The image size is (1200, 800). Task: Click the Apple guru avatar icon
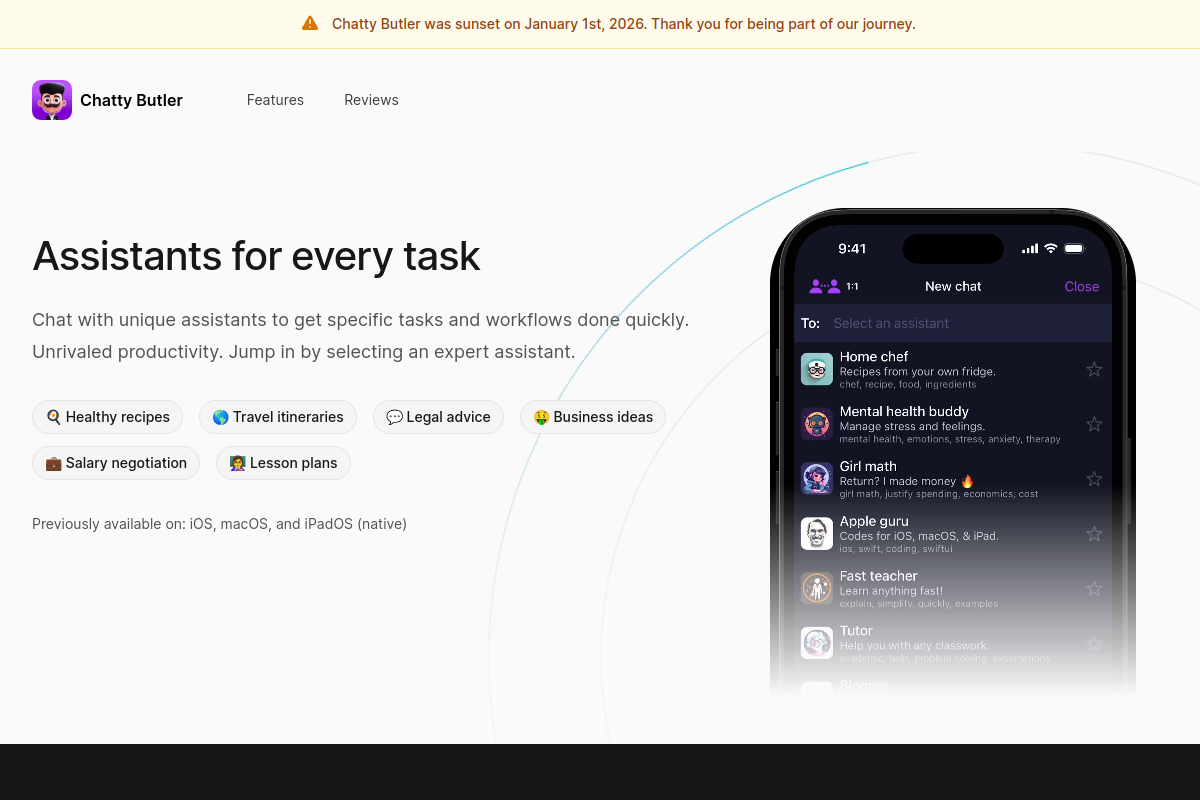click(817, 533)
